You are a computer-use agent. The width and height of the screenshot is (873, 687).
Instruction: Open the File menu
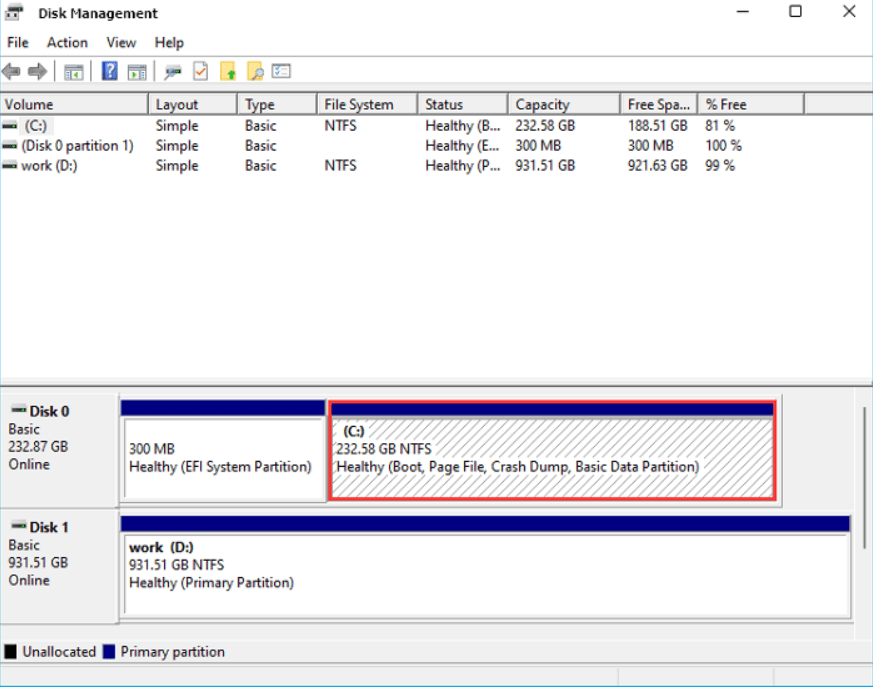tap(17, 42)
